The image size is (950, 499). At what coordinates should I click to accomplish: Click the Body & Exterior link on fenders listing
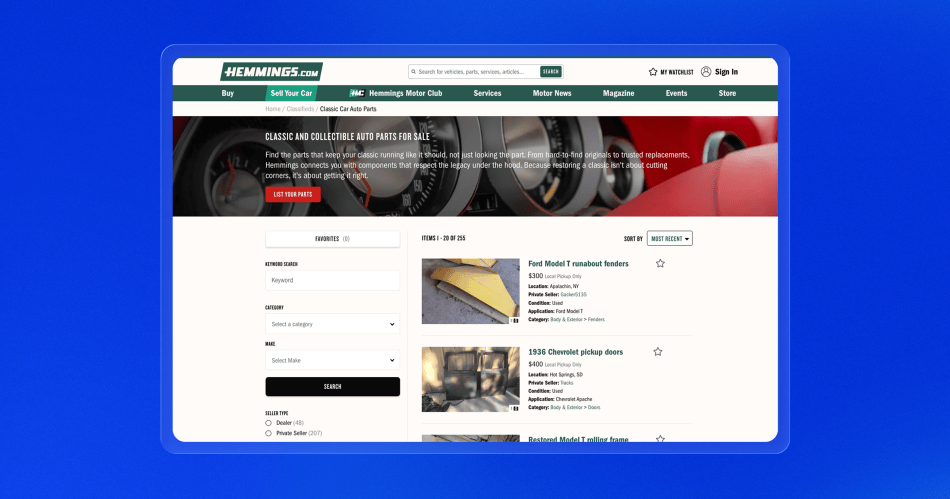(566, 319)
